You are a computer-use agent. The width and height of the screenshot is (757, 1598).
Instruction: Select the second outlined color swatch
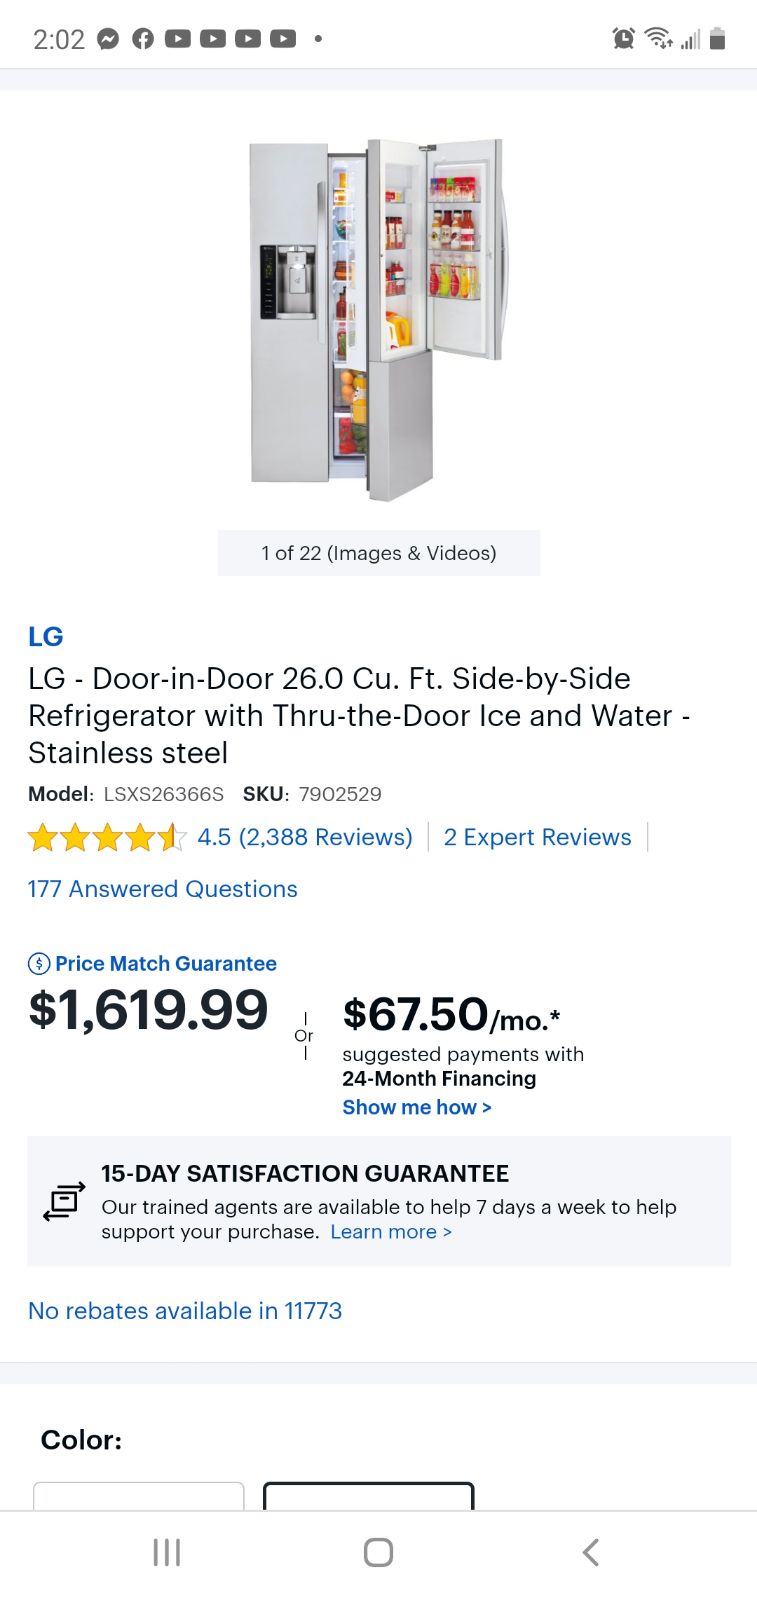(368, 1495)
